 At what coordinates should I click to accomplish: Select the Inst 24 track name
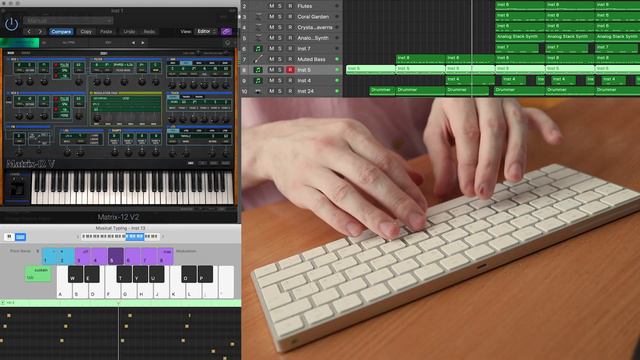click(305, 91)
